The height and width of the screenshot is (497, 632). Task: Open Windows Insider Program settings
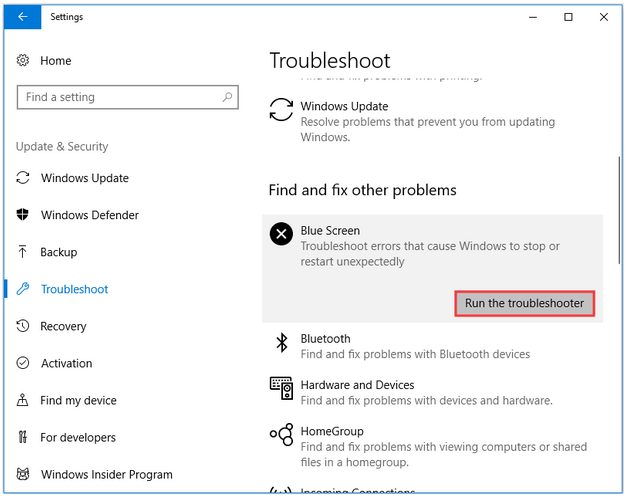coord(106,474)
